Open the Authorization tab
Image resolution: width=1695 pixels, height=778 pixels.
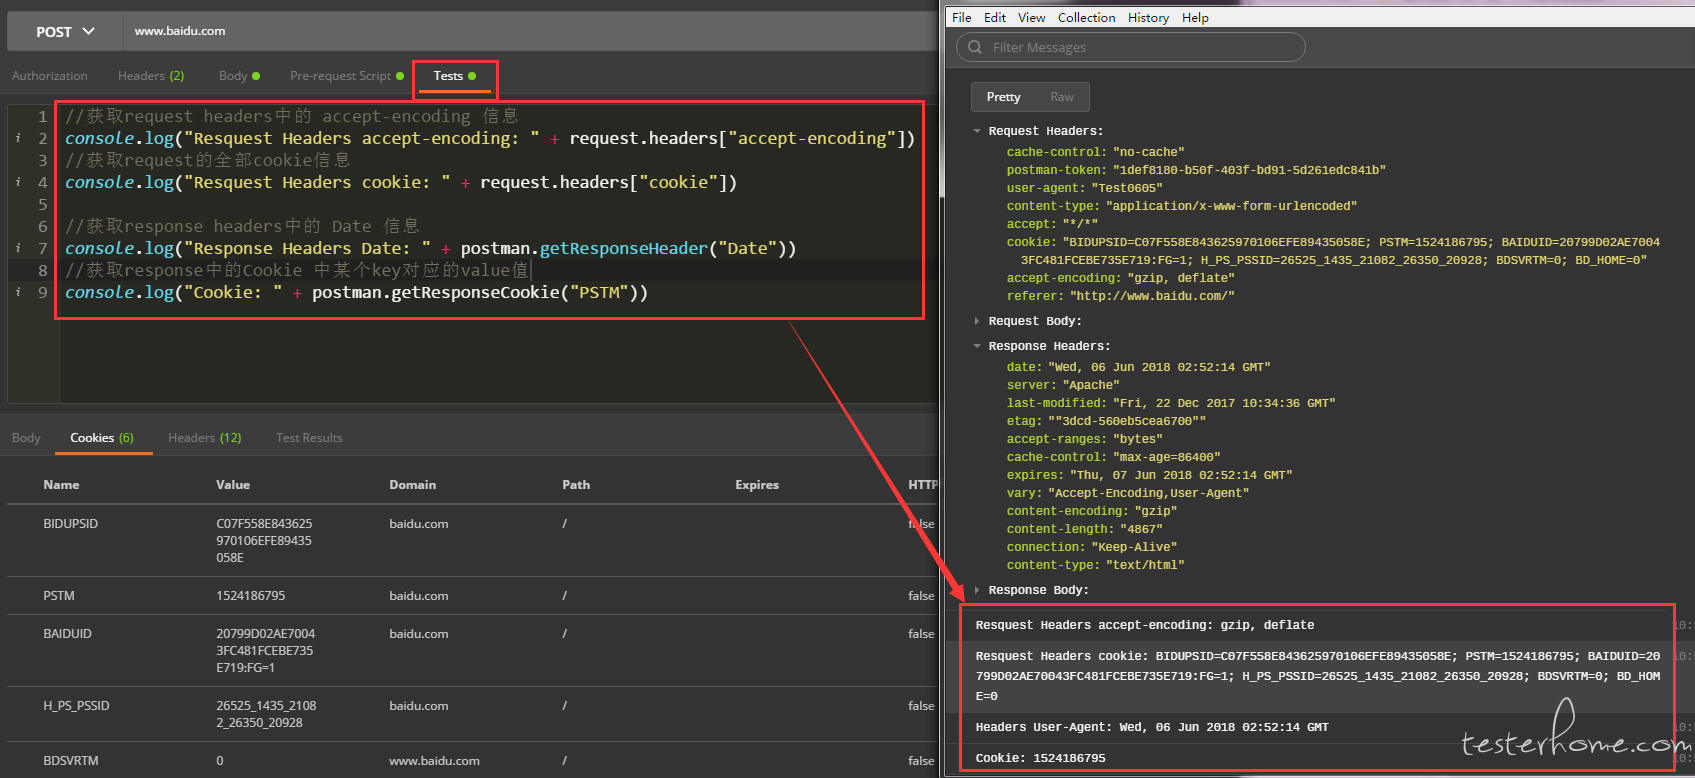pyautogui.click(x=50, y=76)
